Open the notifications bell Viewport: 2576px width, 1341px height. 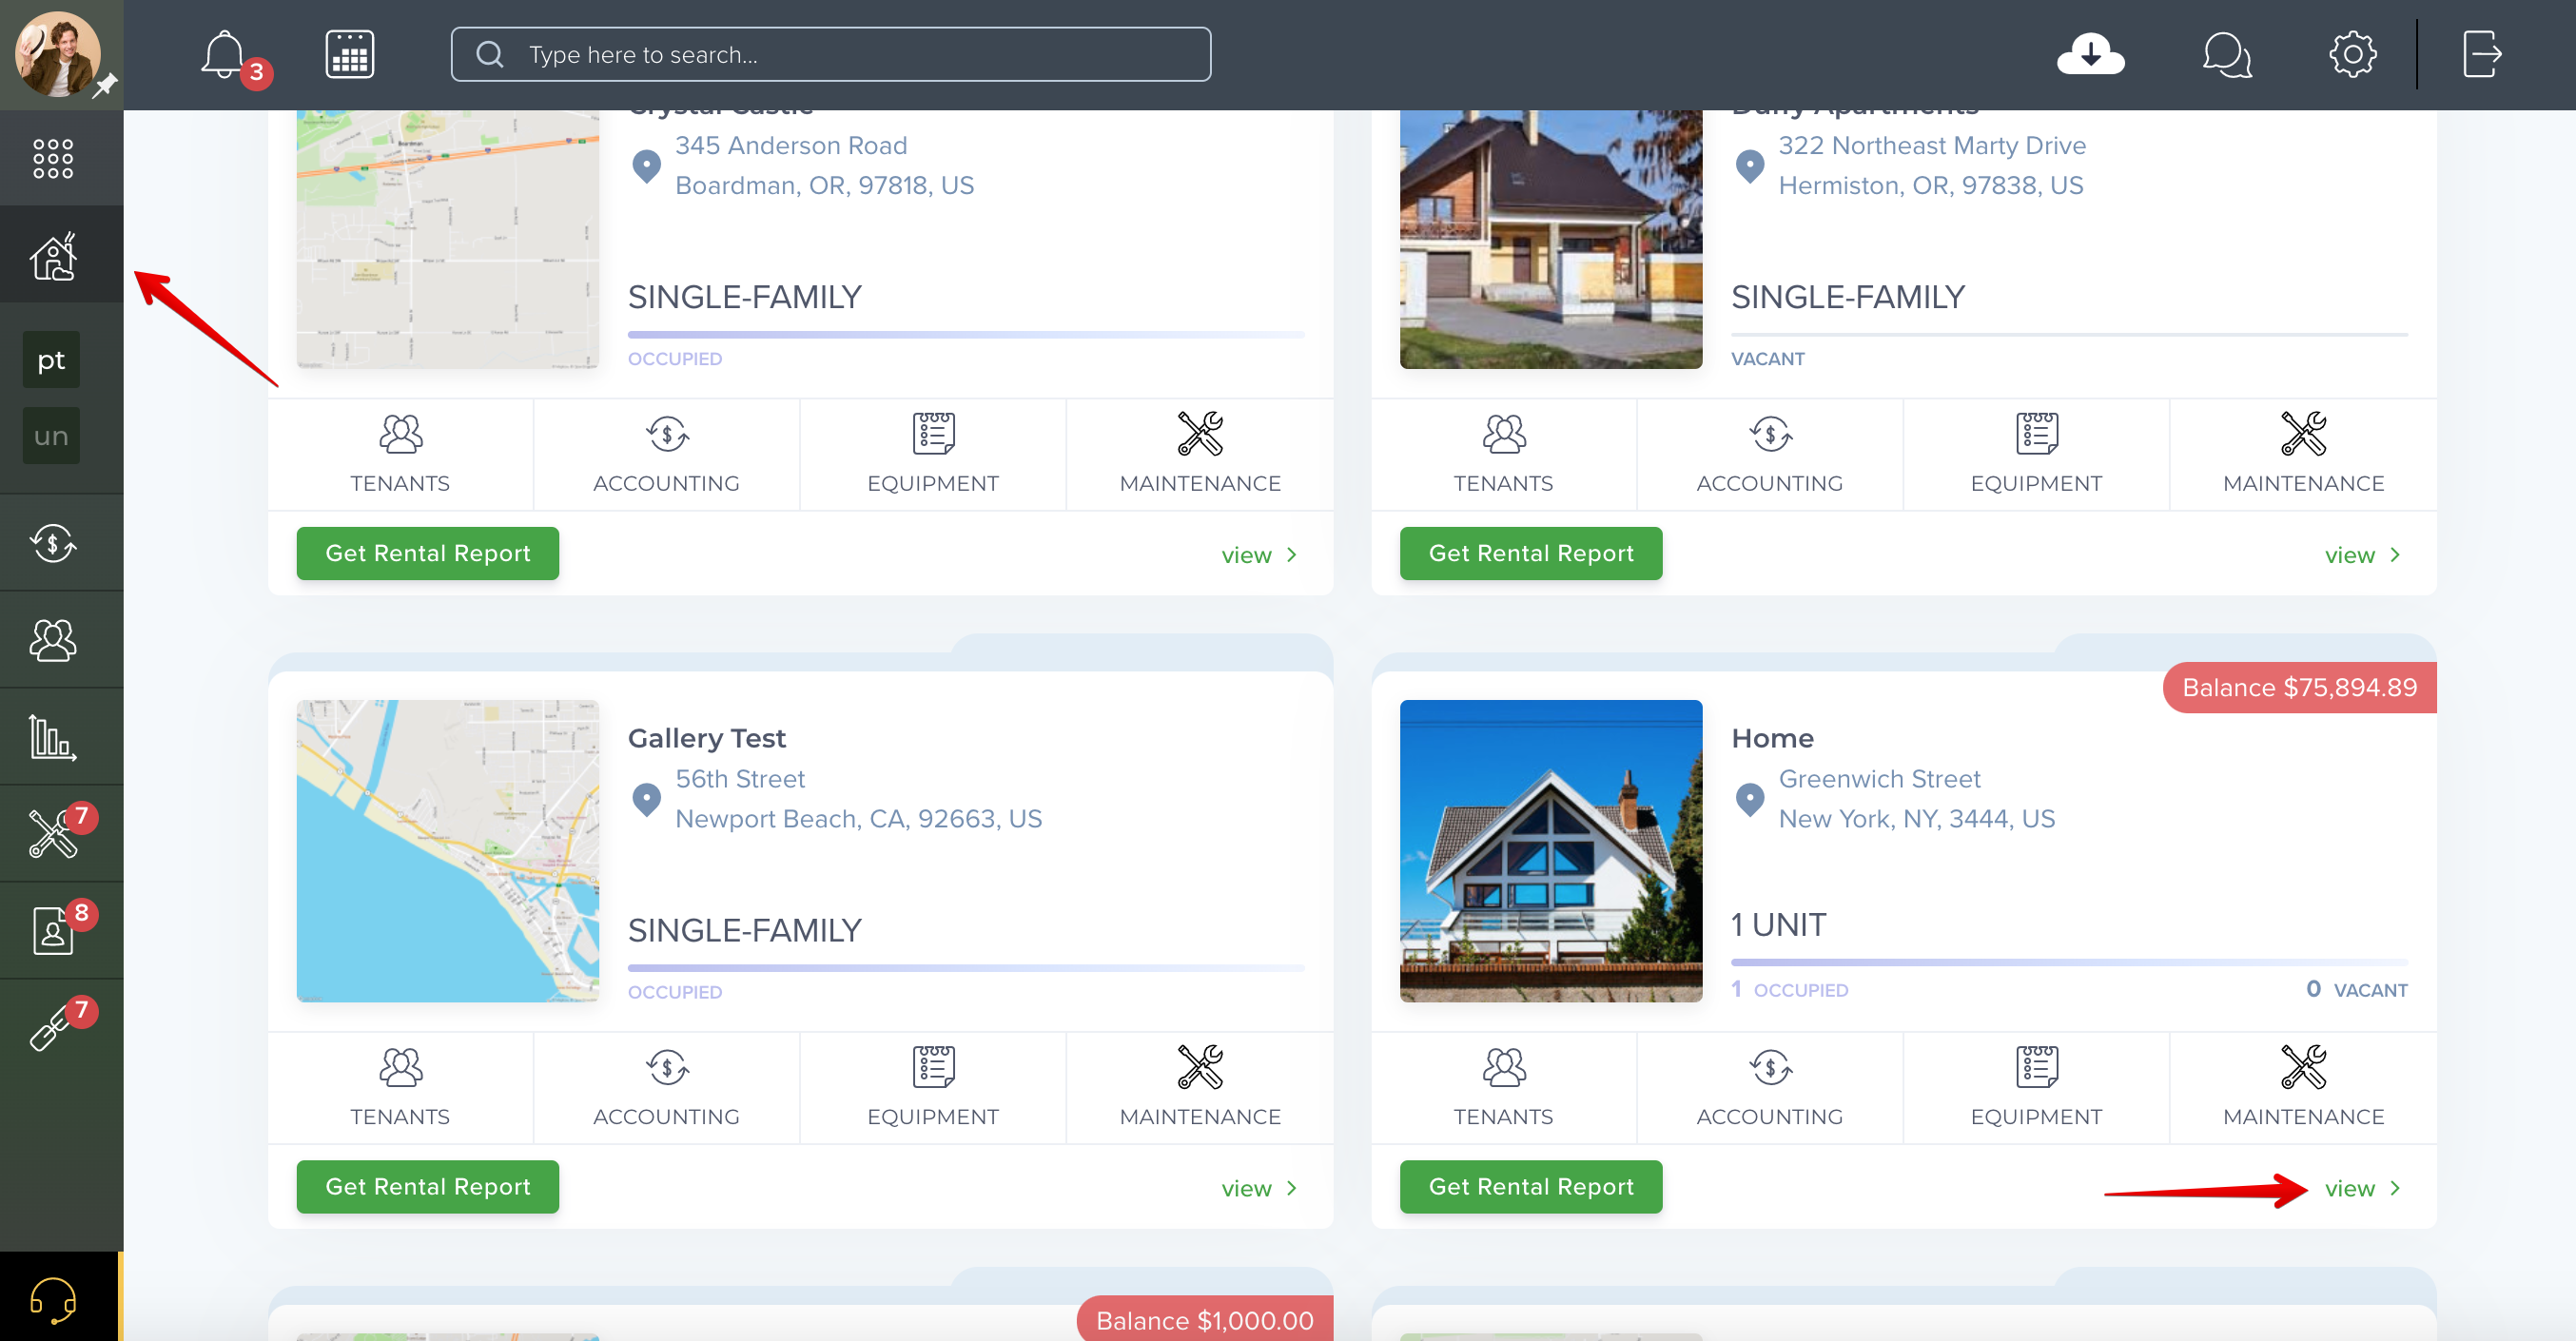click(224, 54)
